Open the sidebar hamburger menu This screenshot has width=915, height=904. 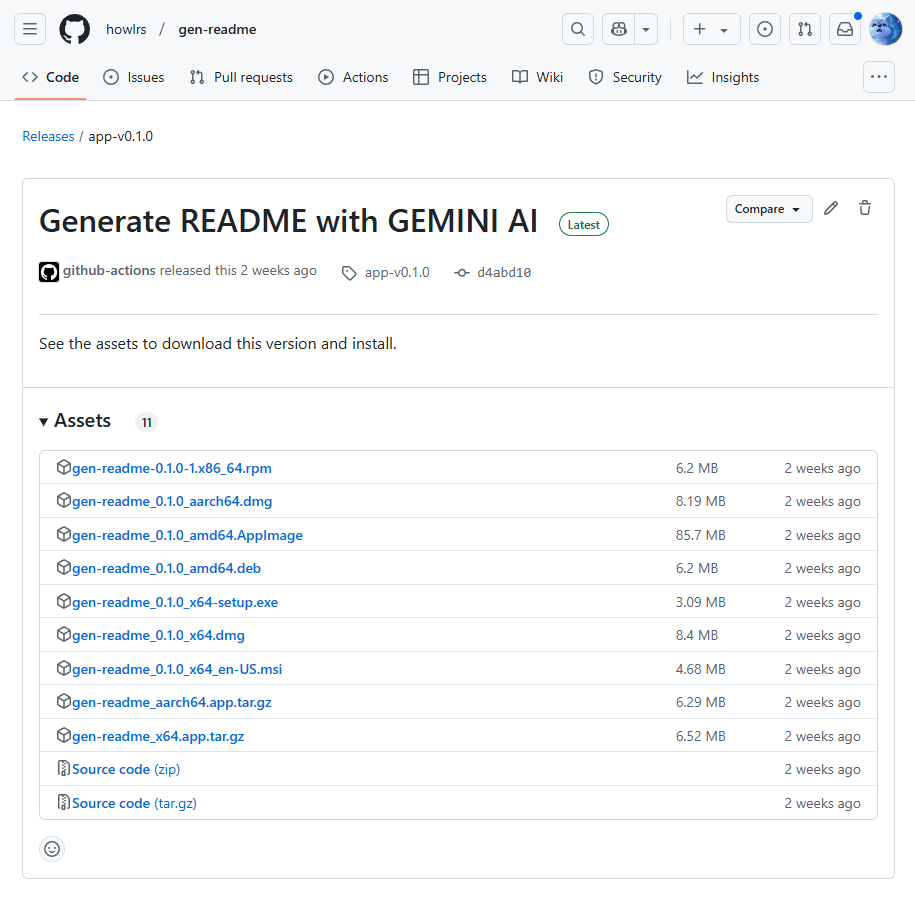click(29, 29)
